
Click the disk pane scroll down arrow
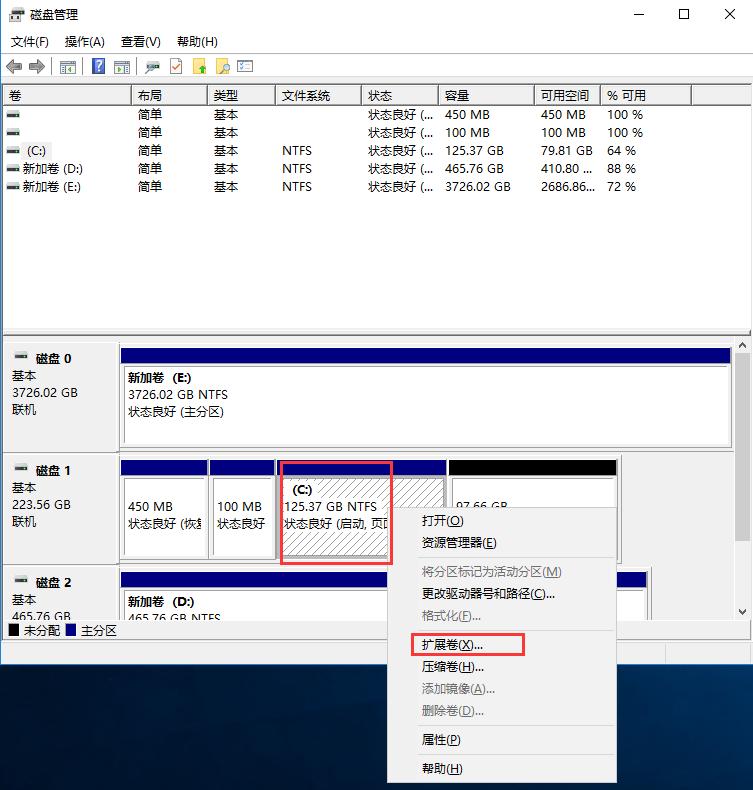click(x=742, y=612)
